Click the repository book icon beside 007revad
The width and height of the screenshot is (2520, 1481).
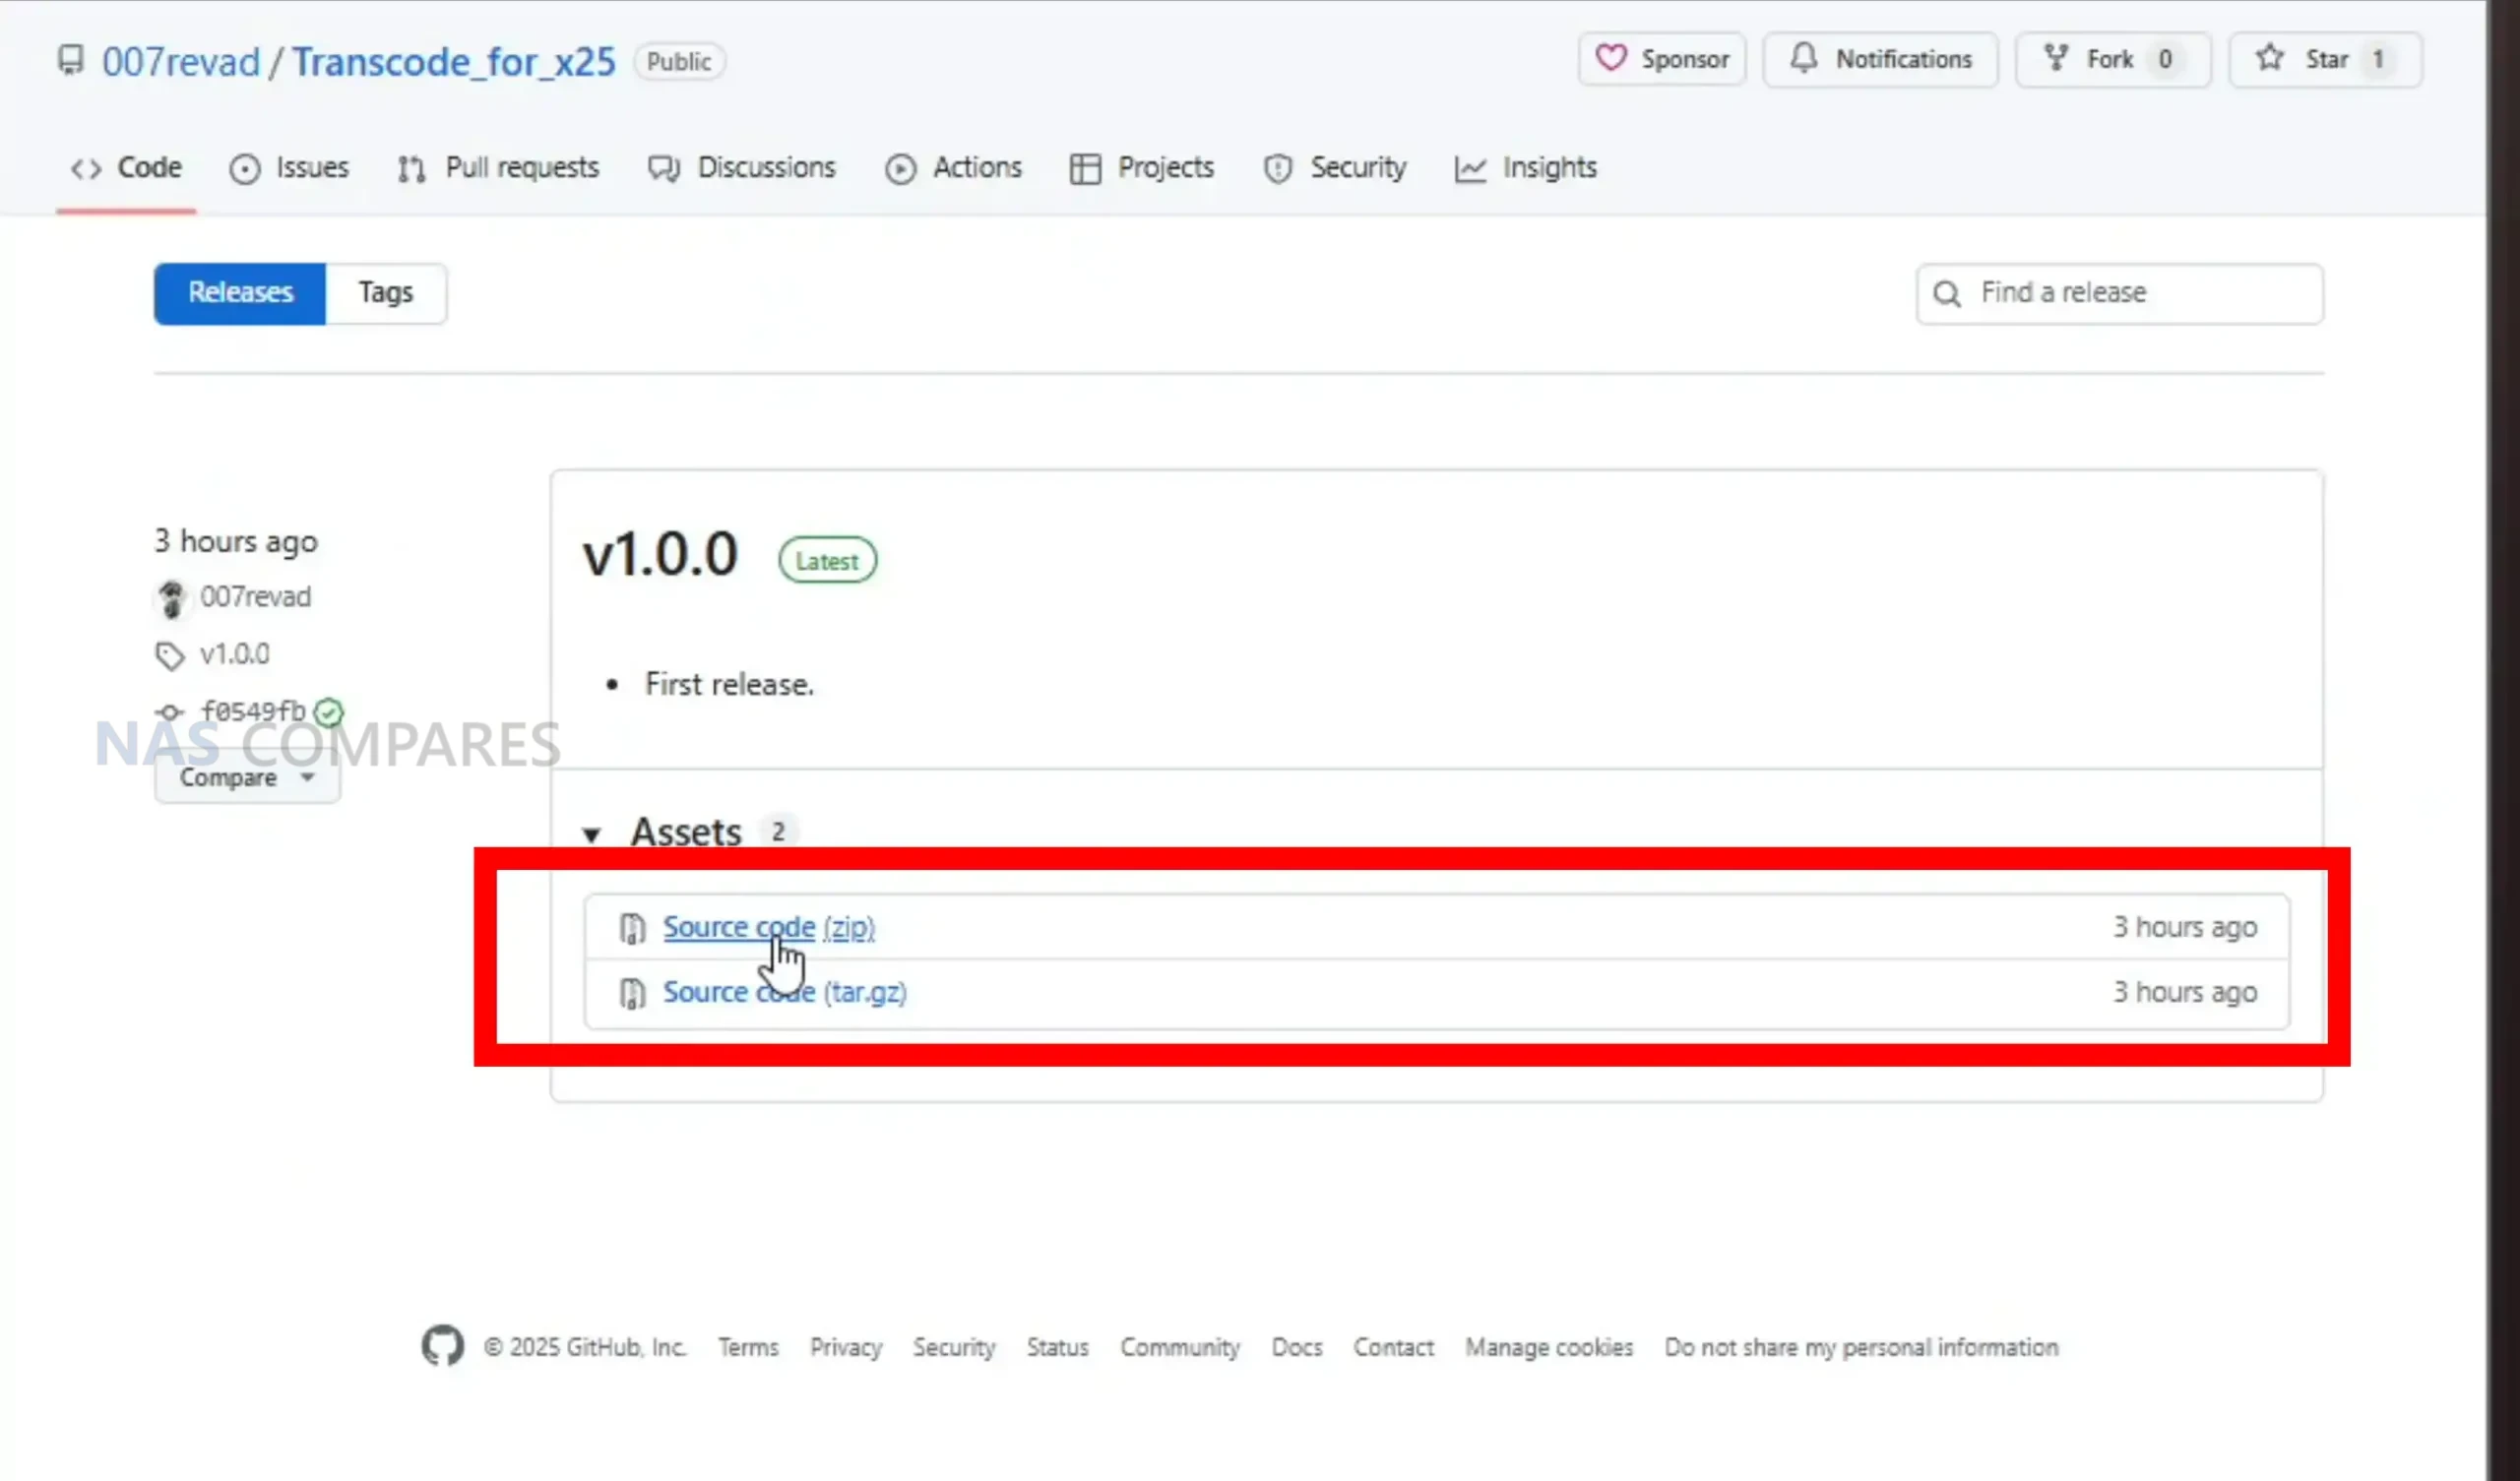(70, 61)
